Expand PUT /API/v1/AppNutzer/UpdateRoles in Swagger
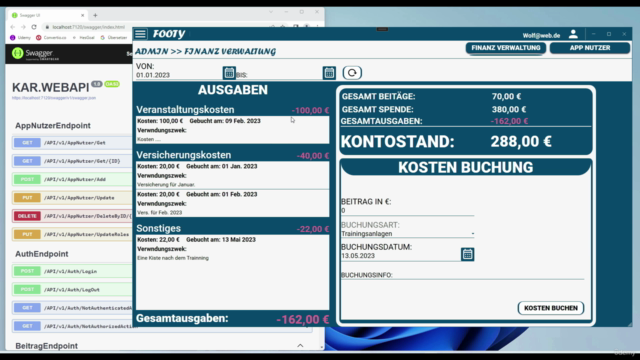The width and height of the screenshot is (640, 360). click(x=72, y=234)
